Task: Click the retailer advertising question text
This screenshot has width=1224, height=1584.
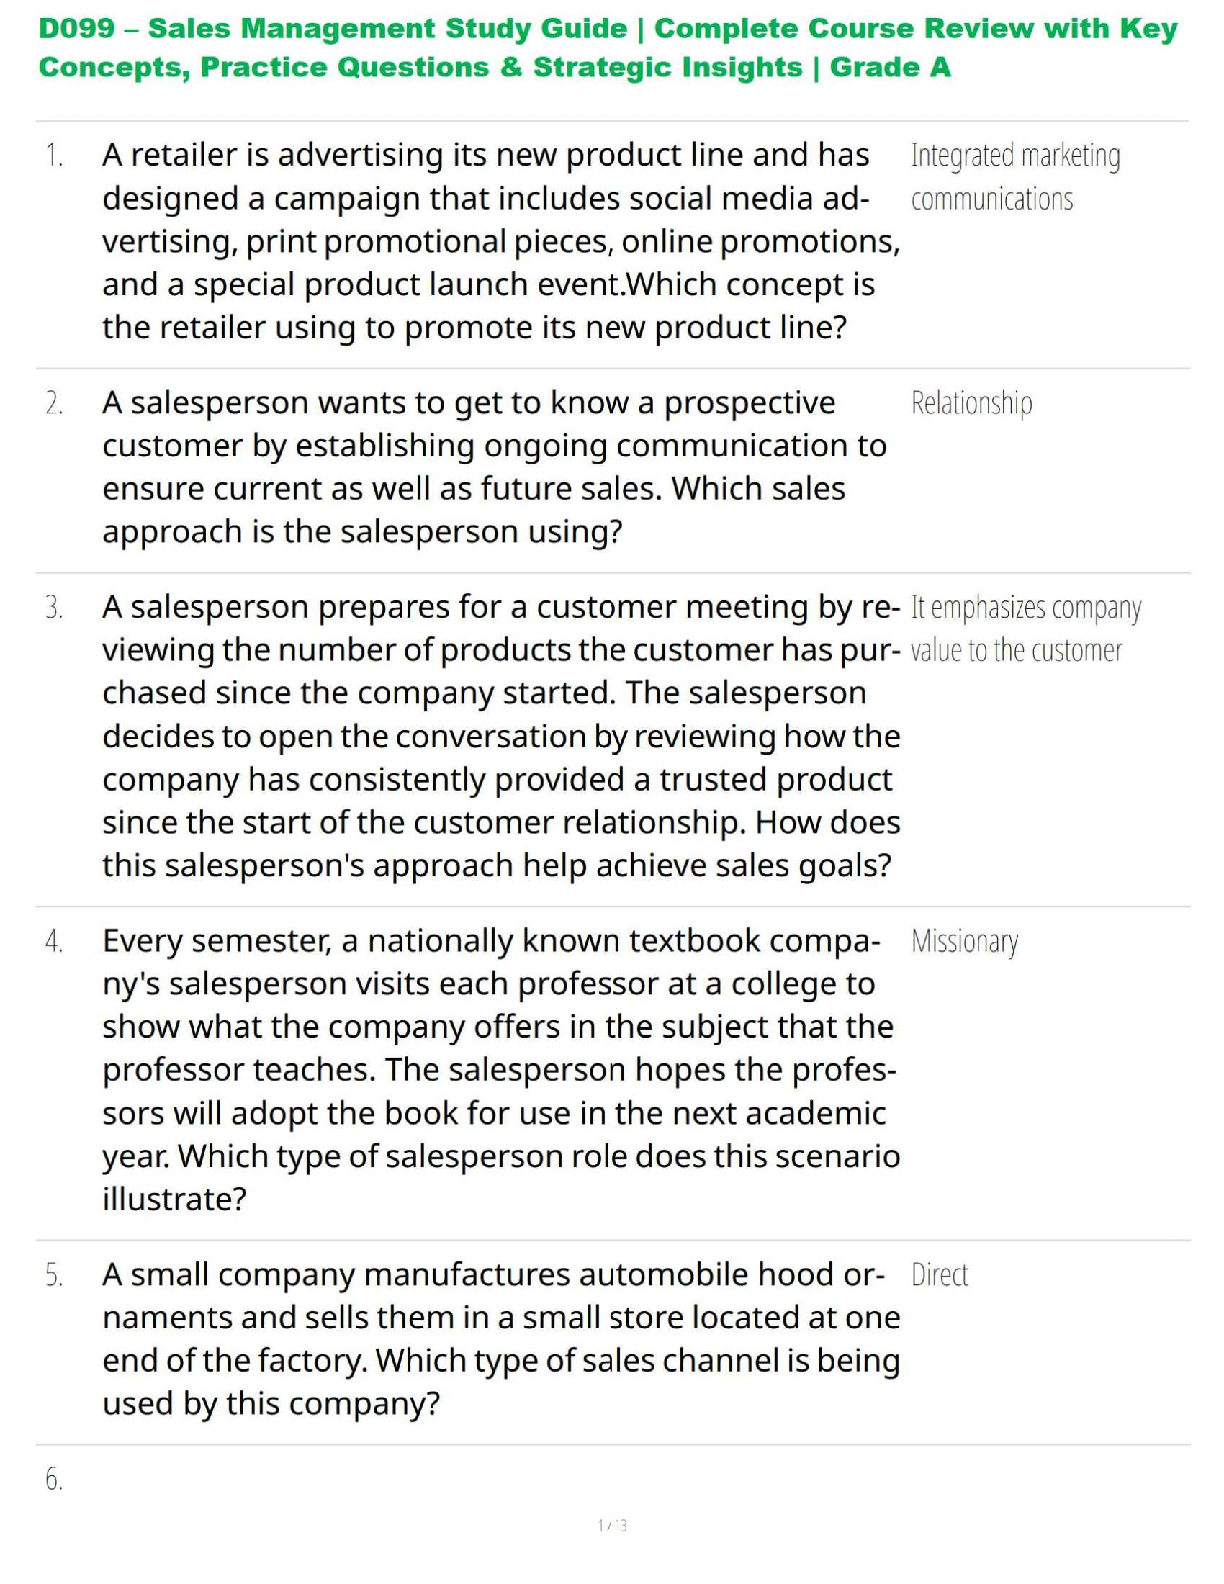Action: [x=500, y=241]
